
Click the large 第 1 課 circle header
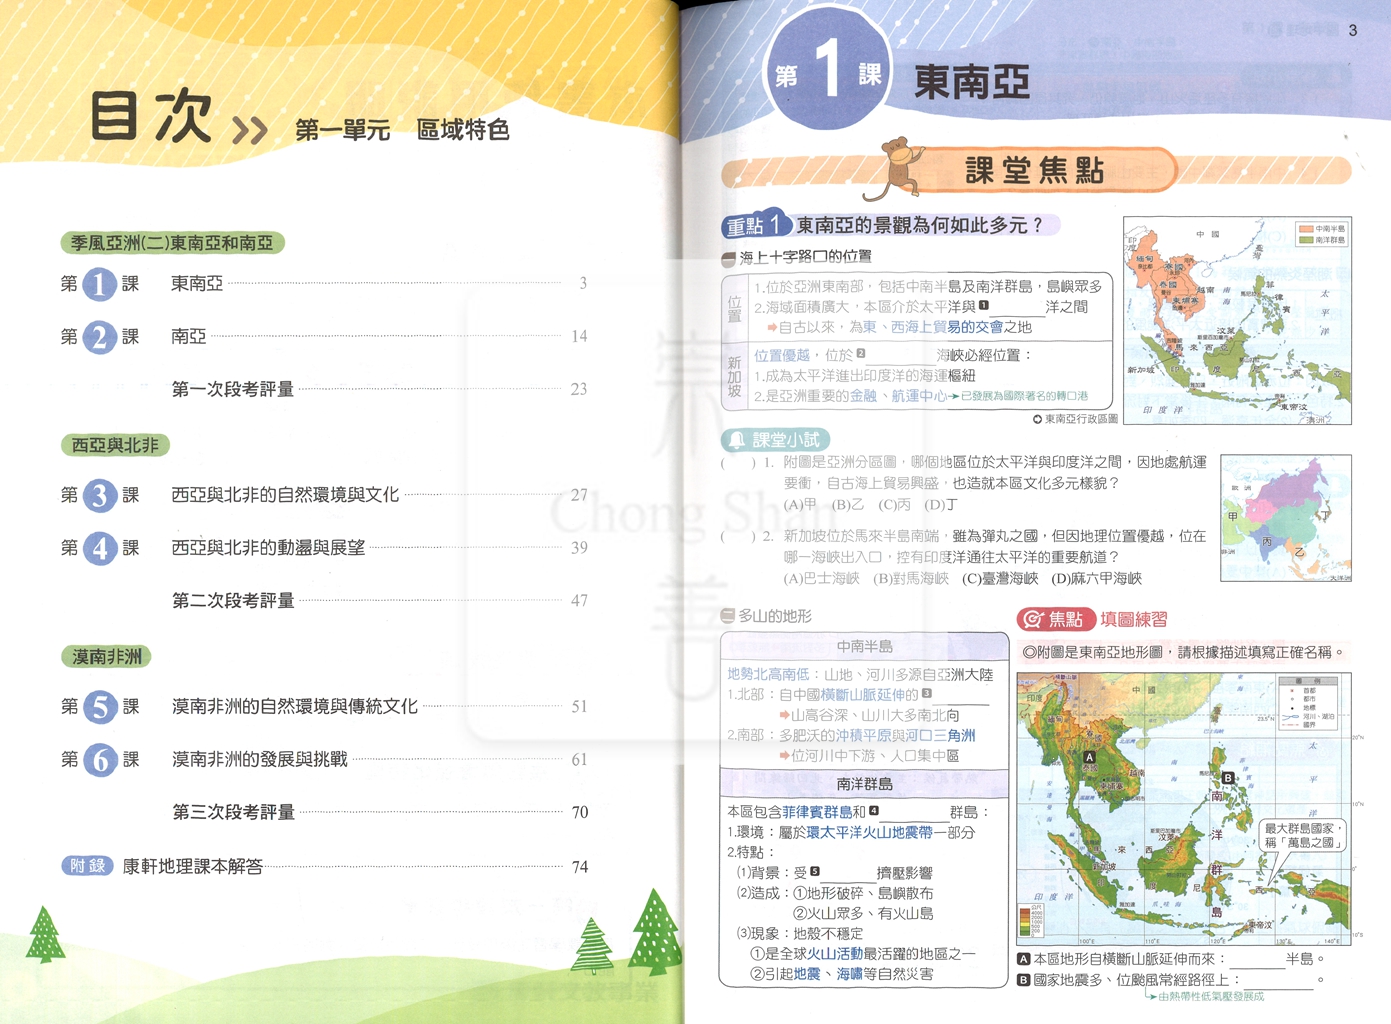[828, 70]
